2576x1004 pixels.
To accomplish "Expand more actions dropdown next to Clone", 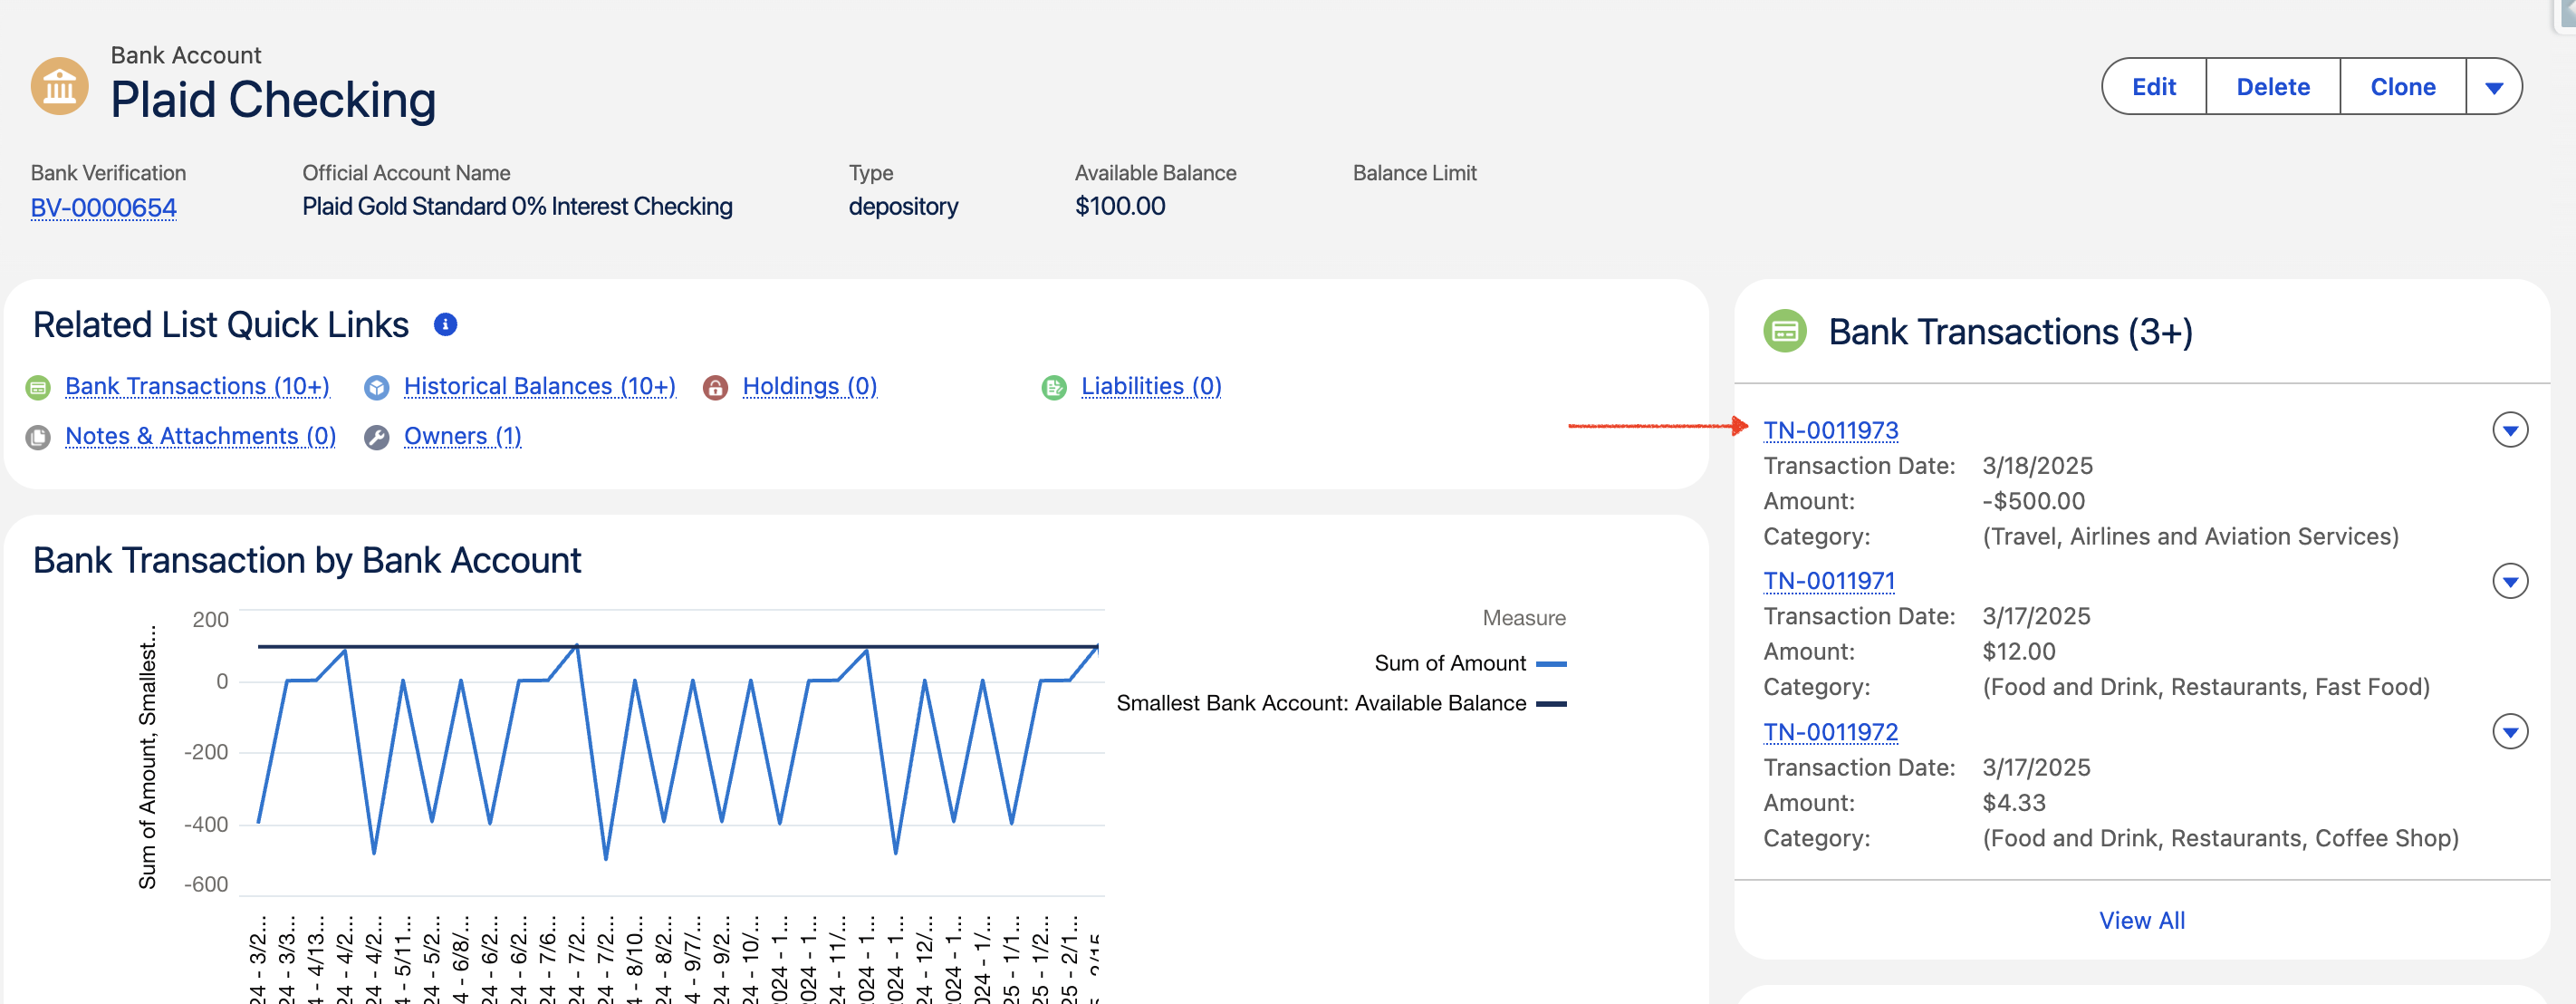I will pyautogui.click(x=2494, y=87).
